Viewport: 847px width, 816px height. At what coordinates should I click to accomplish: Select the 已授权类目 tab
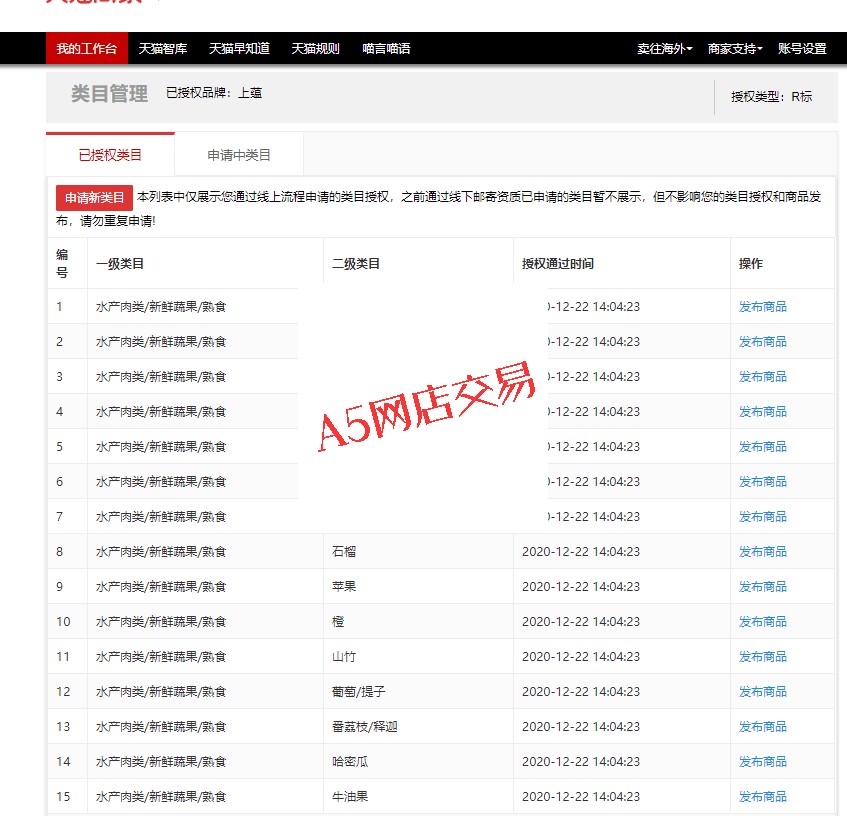(110, 155)
